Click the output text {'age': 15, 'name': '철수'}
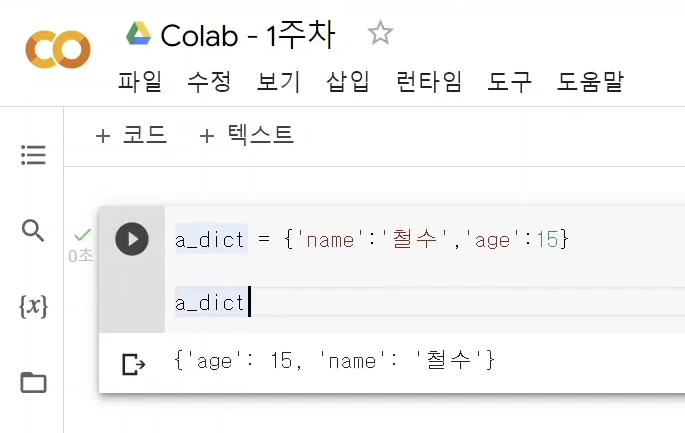The width and height of the screenshot is (685, 433). click(x=334, y=361)
